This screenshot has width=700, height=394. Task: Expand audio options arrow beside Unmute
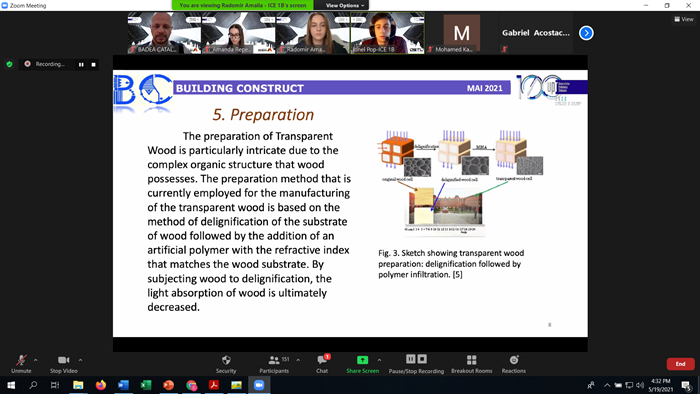click(x=36, y=360)
